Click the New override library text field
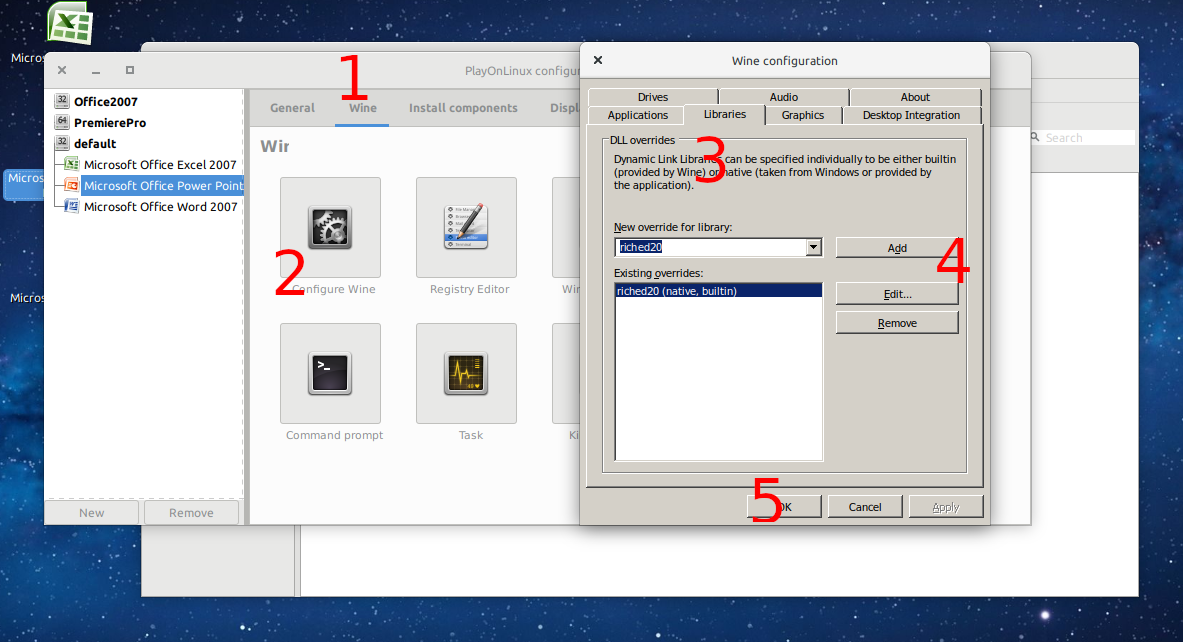Viewport: 1183px width, 642px height. coord(711,247)
